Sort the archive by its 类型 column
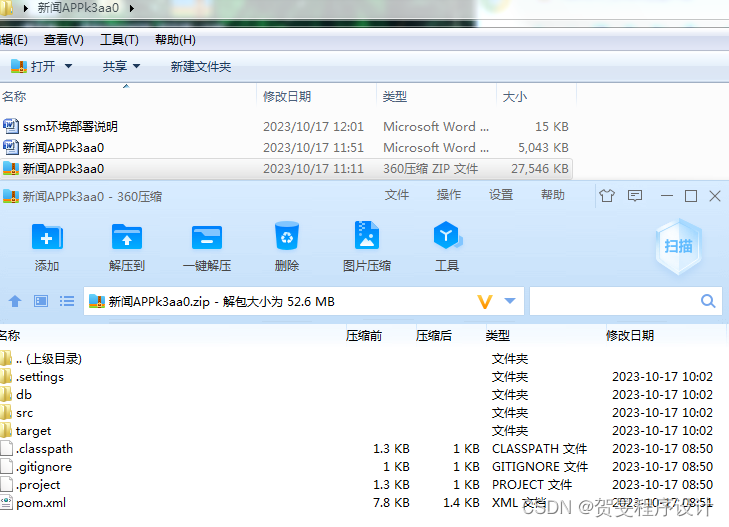This screenshot has width=729, height=527. [497, 336]
